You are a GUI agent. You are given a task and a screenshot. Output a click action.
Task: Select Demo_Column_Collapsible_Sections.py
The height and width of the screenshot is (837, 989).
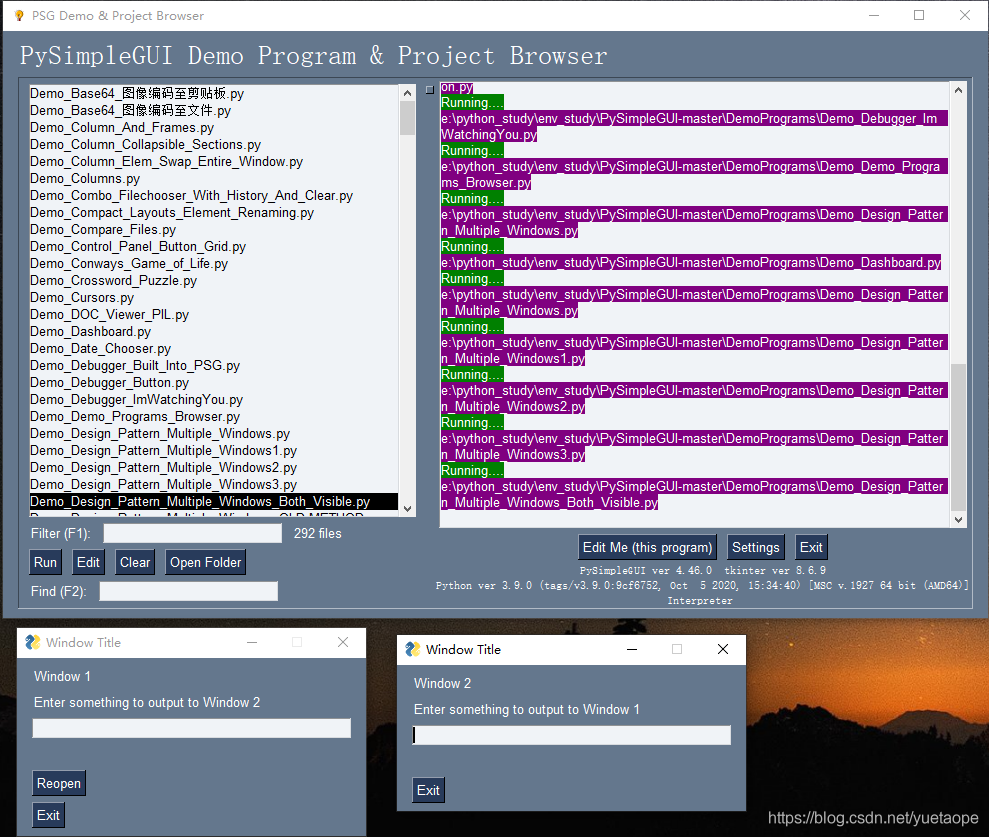point(214,144)
